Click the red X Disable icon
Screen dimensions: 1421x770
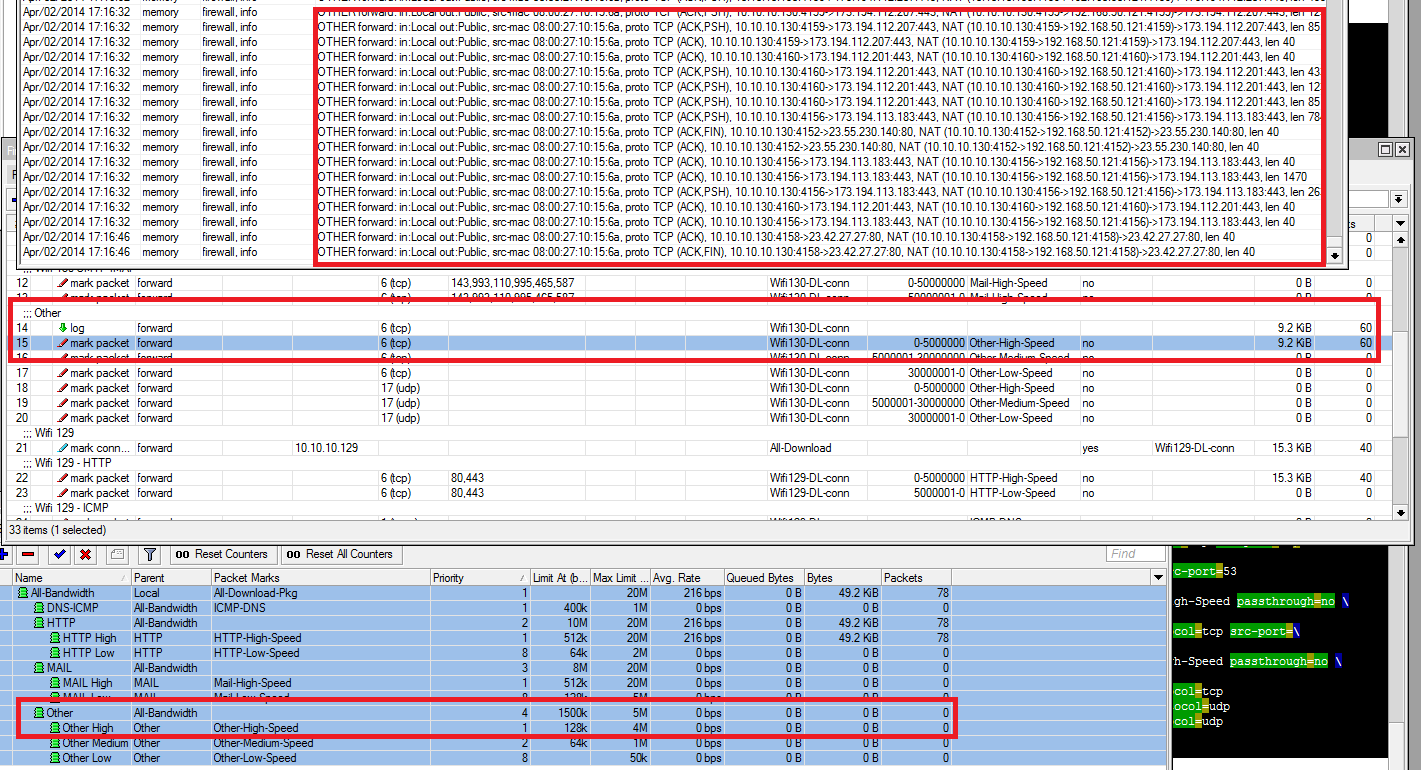coord(86,554)
